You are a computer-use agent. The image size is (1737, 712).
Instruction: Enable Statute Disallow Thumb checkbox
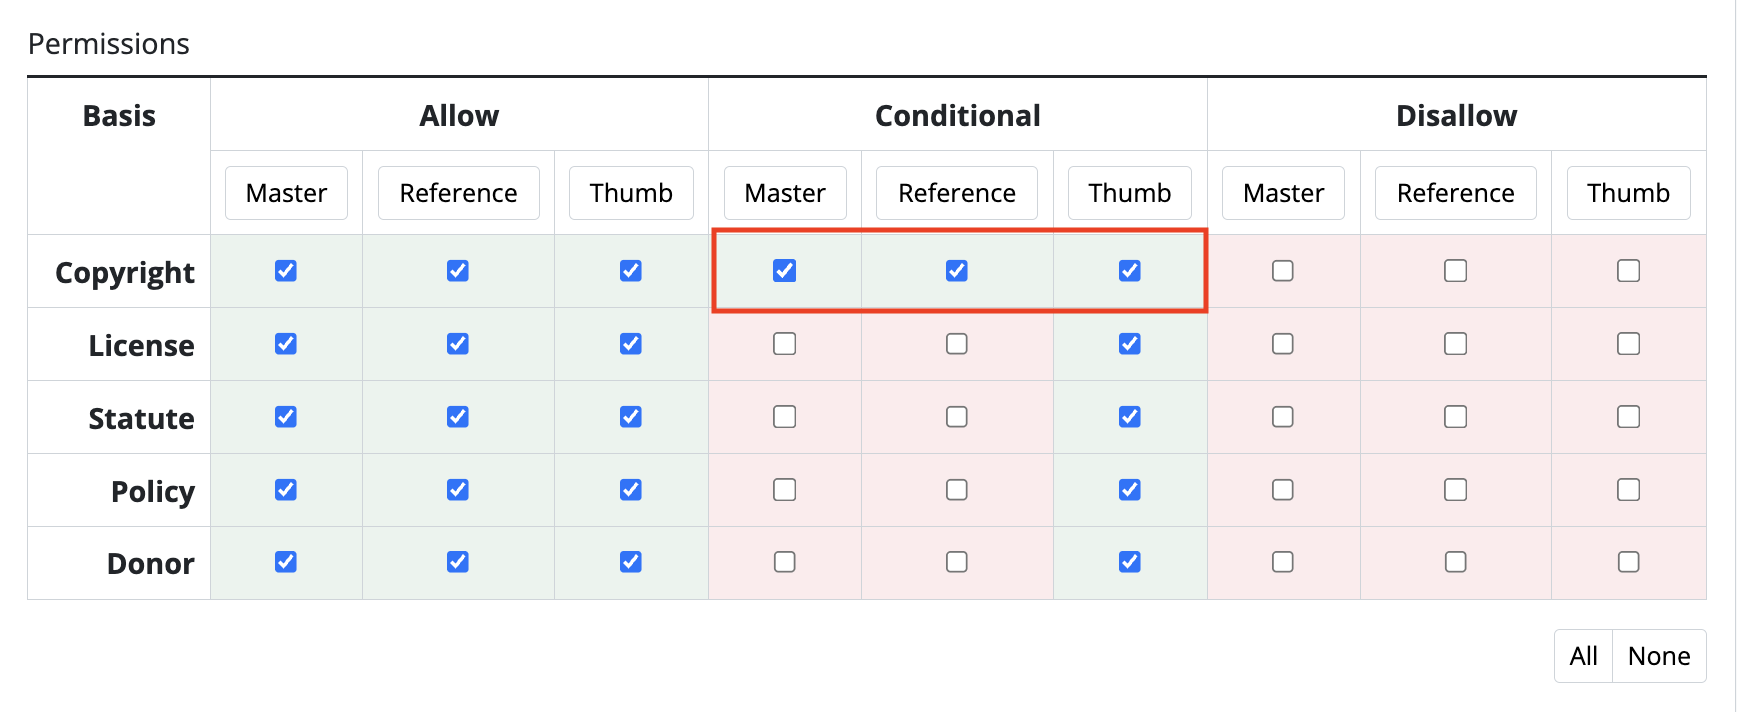1628,417
